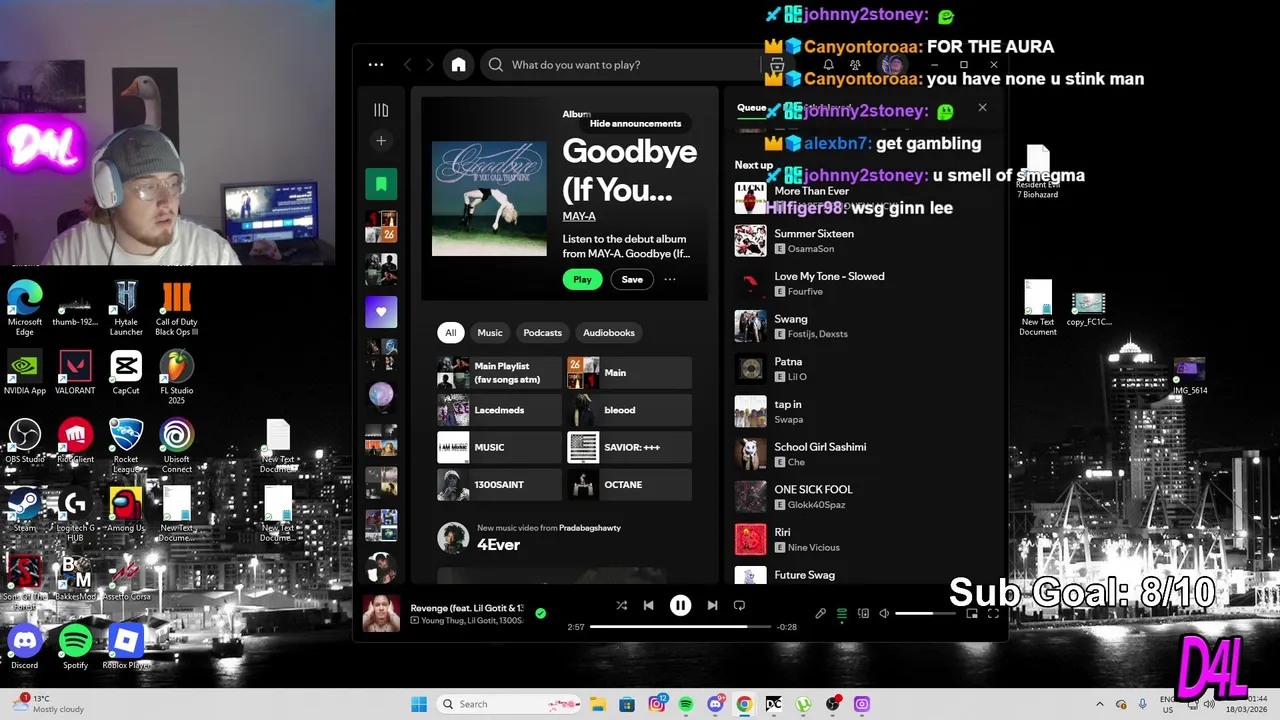Screen dimensions: 1280x720
Task: Navigate forward in Spotify
Action: 430,64
